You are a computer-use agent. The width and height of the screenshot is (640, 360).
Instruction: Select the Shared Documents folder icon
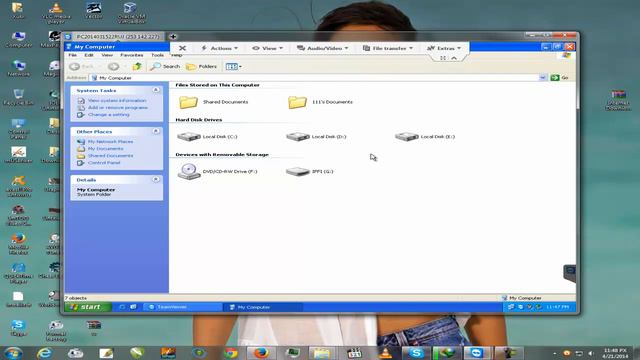tap(188, 102)
